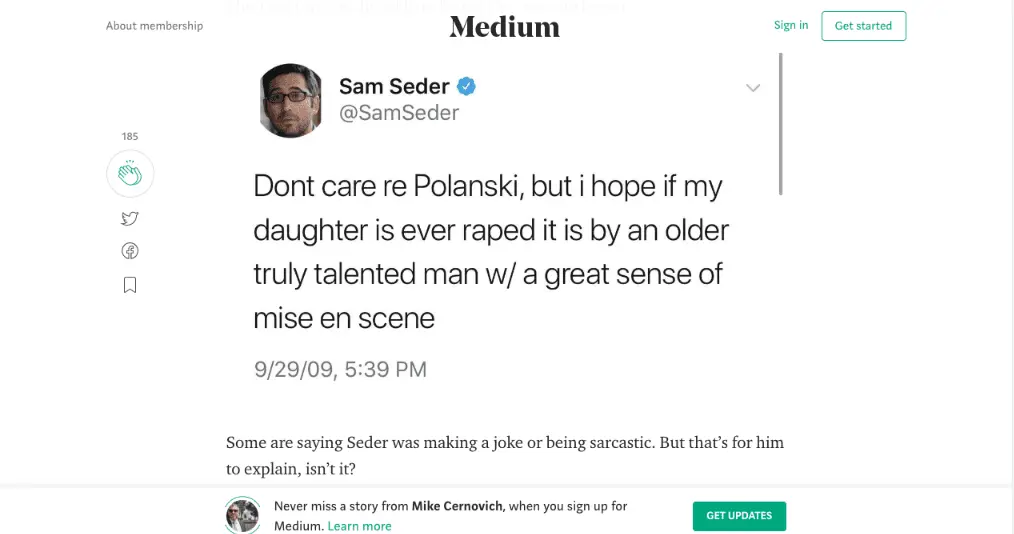Expand the tweet options chevron
This screenshot has height=534, width=1014.
point(753,88)
